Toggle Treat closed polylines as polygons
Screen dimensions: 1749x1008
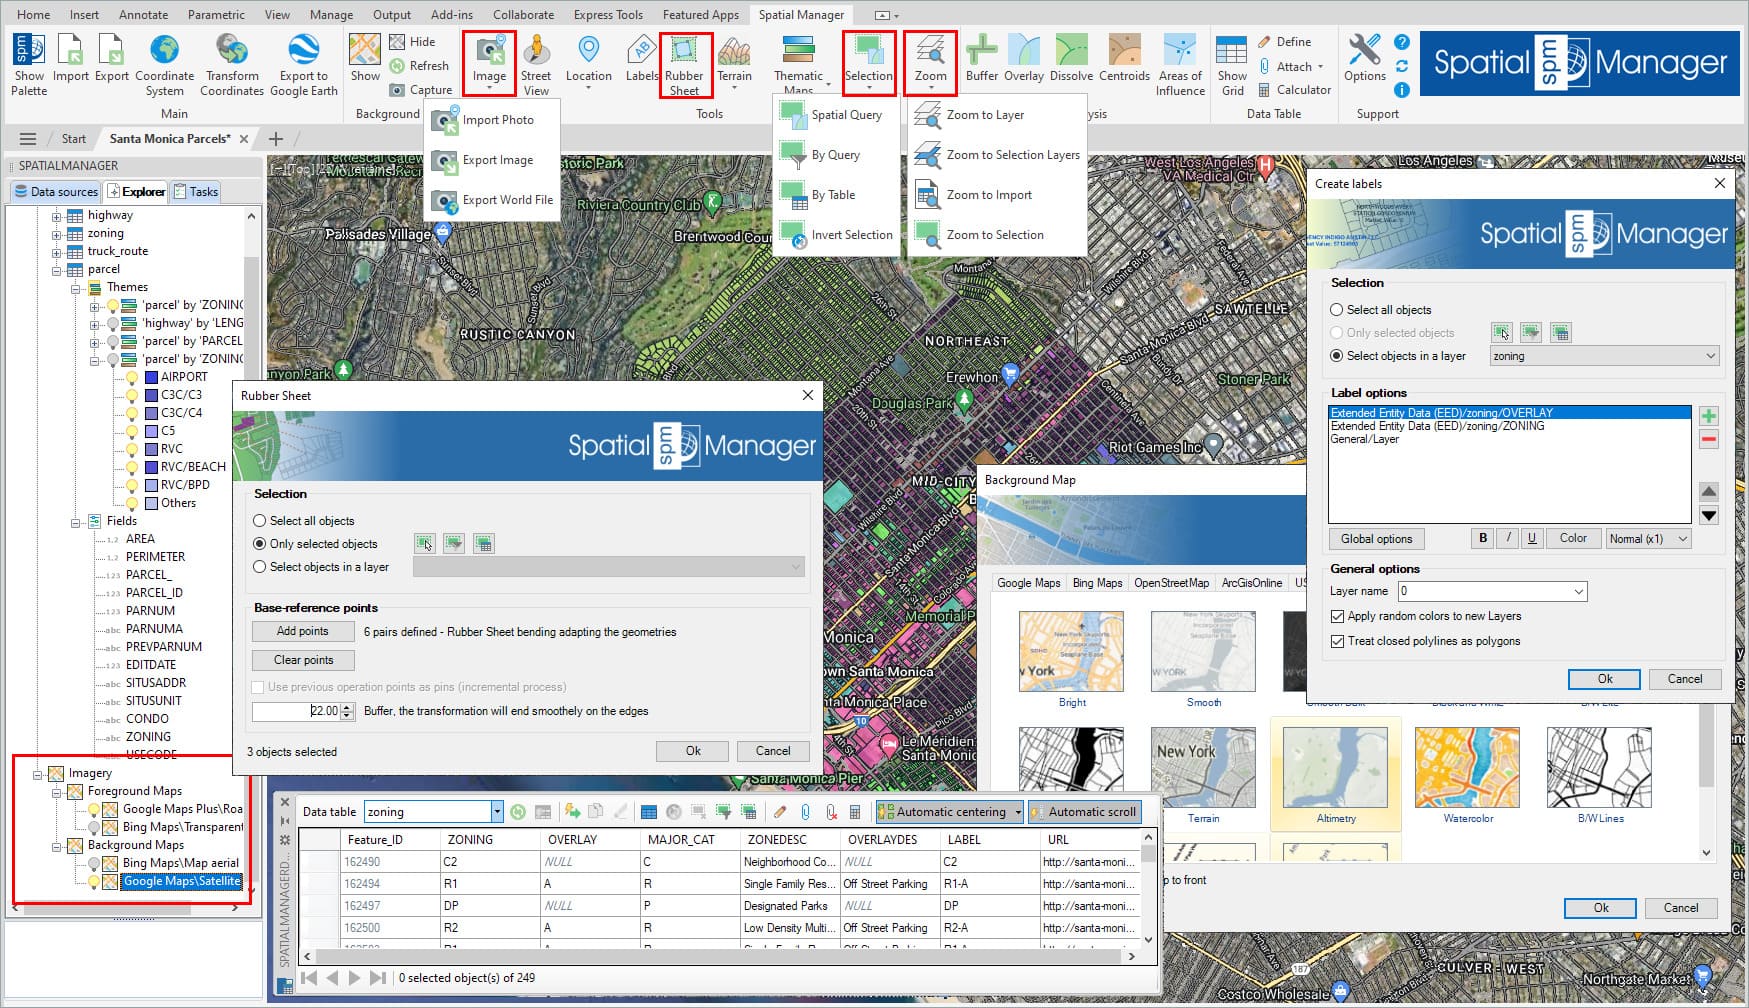coord(1337,641)
